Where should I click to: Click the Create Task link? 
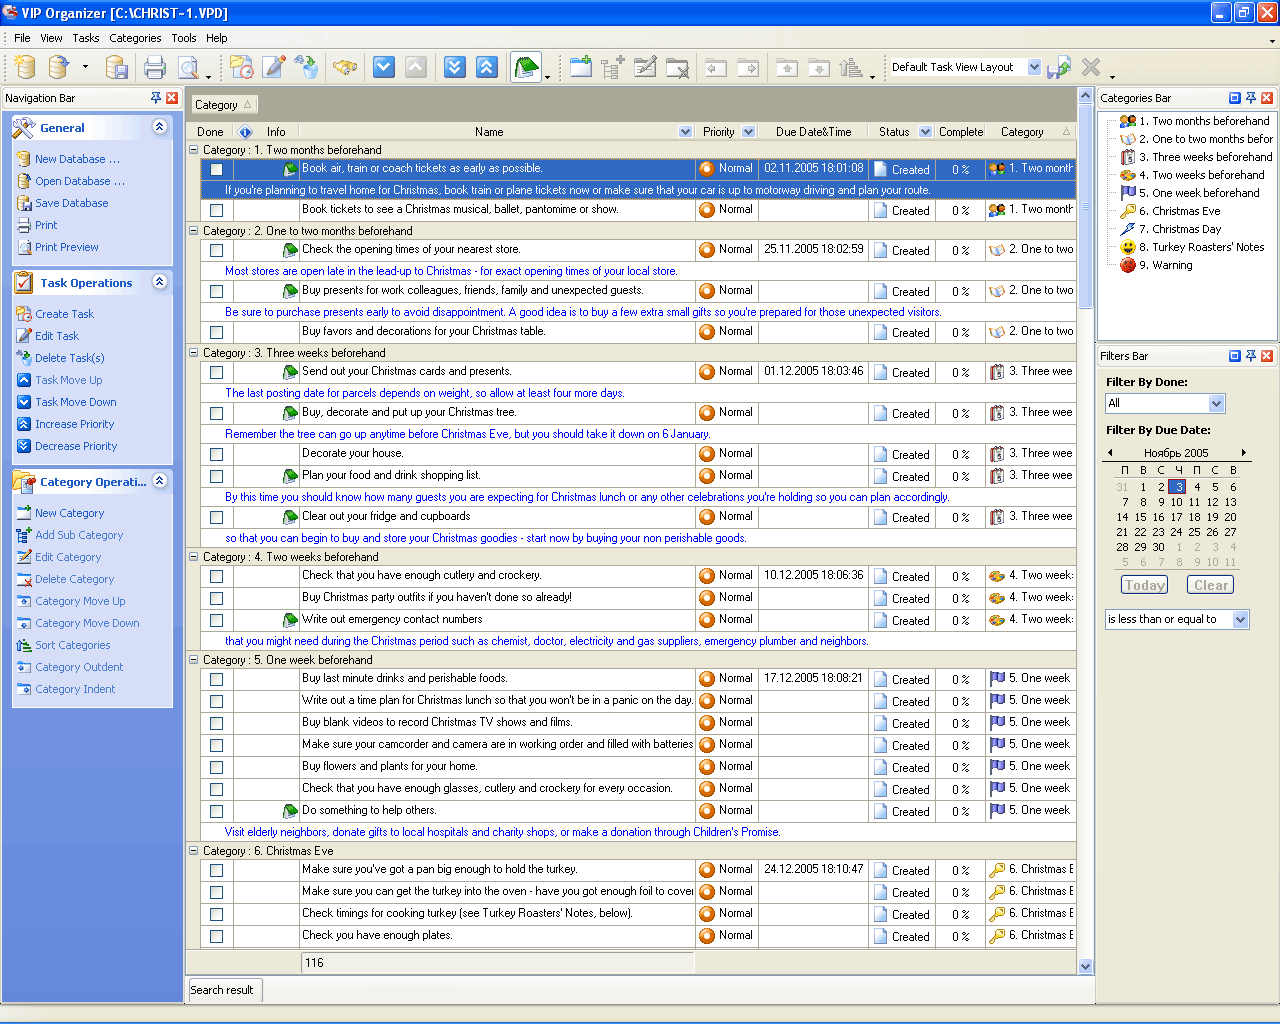64,314
